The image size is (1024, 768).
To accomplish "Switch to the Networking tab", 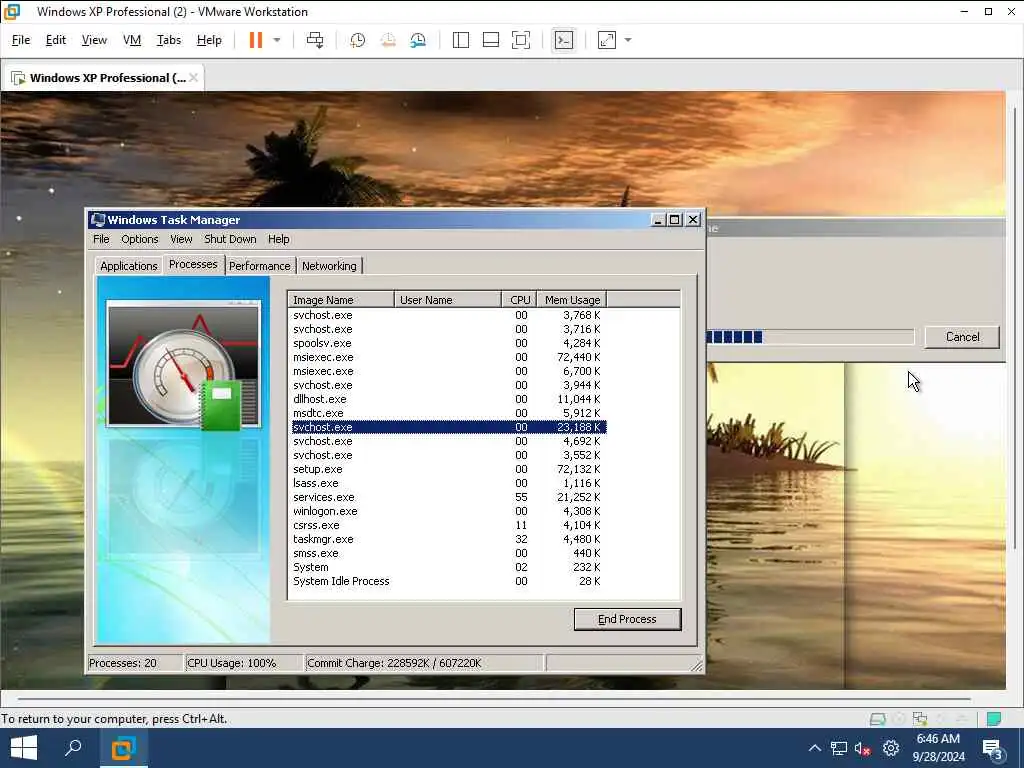I will 329,266.
